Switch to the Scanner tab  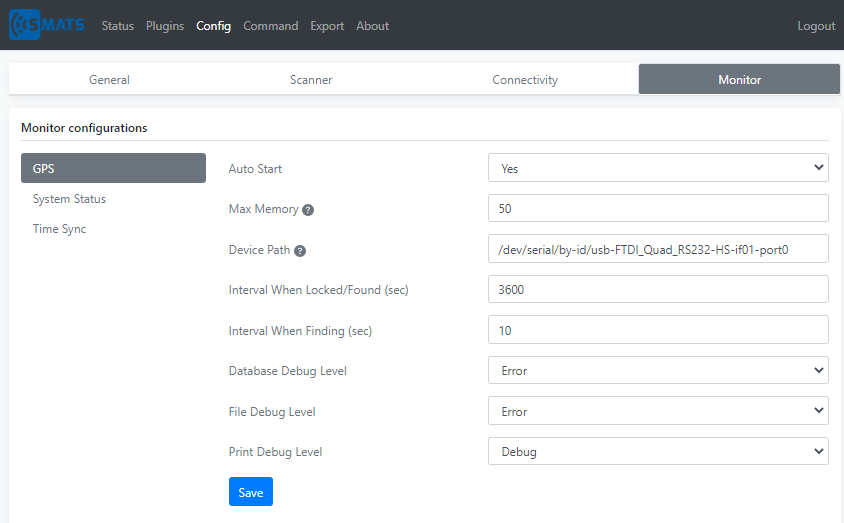[311, 80]
